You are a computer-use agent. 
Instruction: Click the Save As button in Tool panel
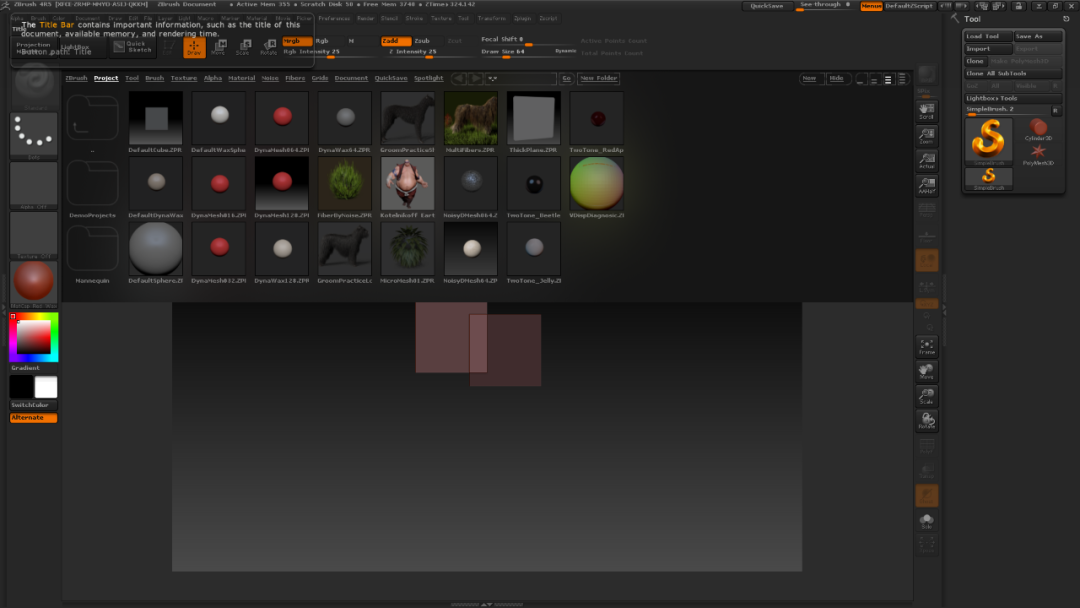(x=1038, y=36)
